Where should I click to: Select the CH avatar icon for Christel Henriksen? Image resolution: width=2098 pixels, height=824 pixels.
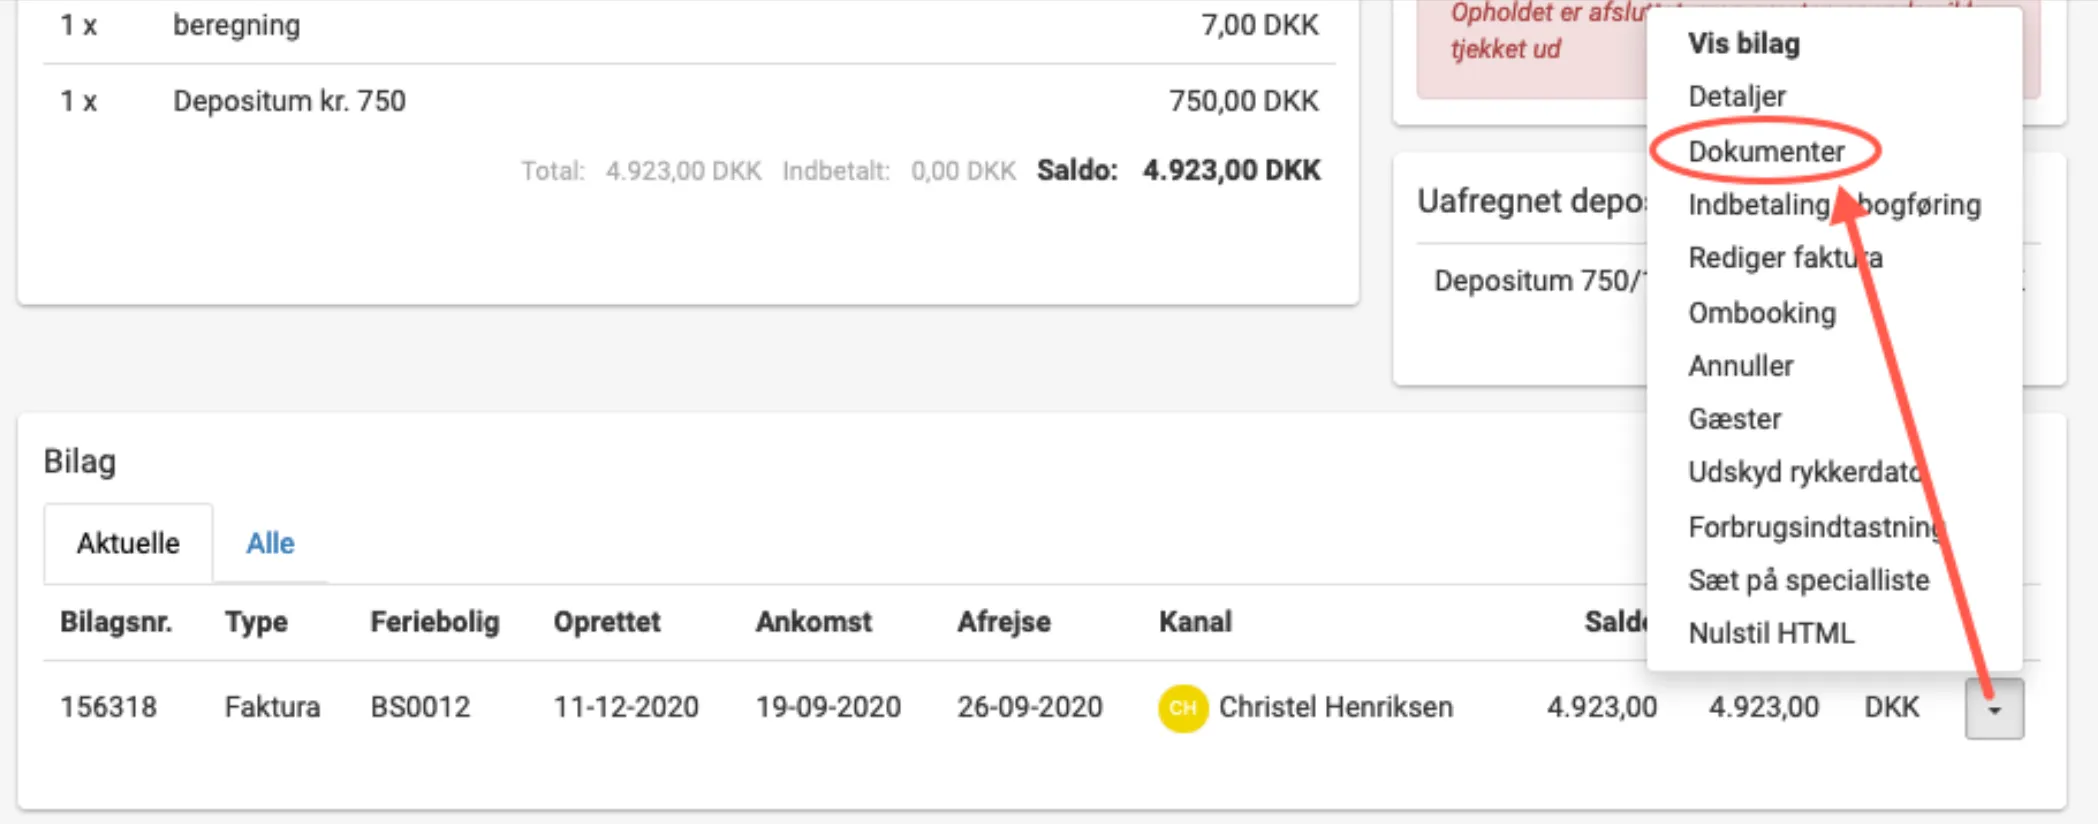(1184, 707)
